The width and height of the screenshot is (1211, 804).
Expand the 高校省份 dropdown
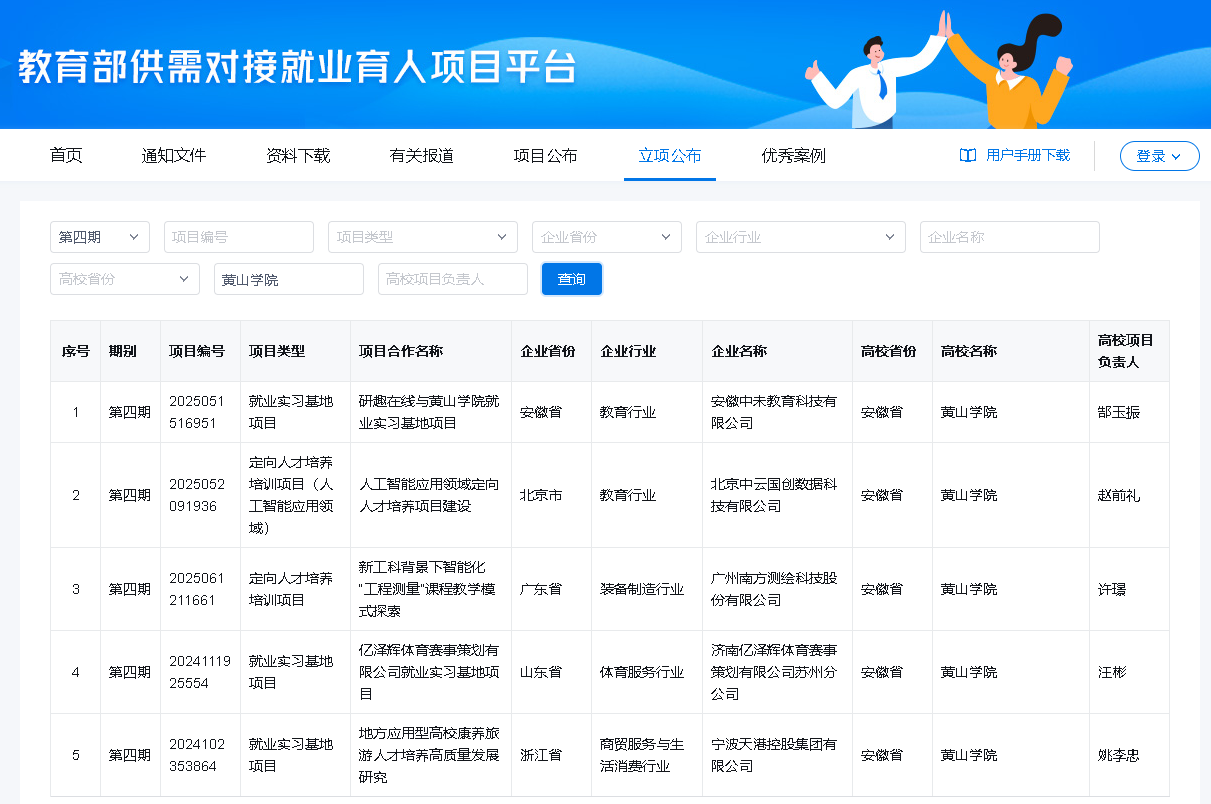[125, 279]
